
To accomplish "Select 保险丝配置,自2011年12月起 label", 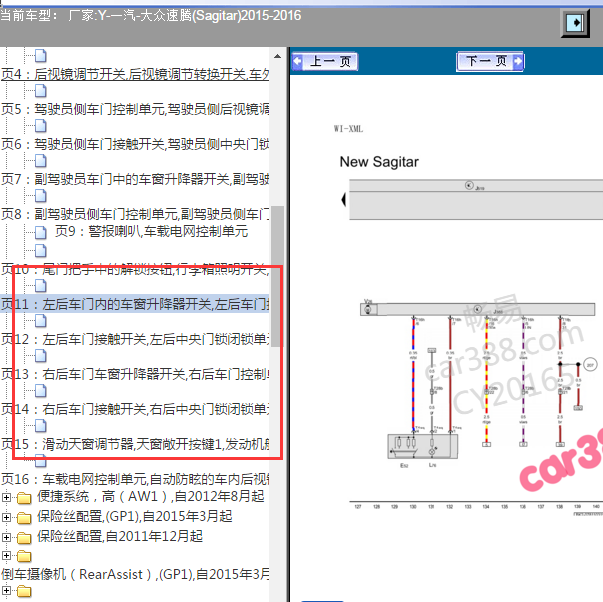I will click(120, 536).
